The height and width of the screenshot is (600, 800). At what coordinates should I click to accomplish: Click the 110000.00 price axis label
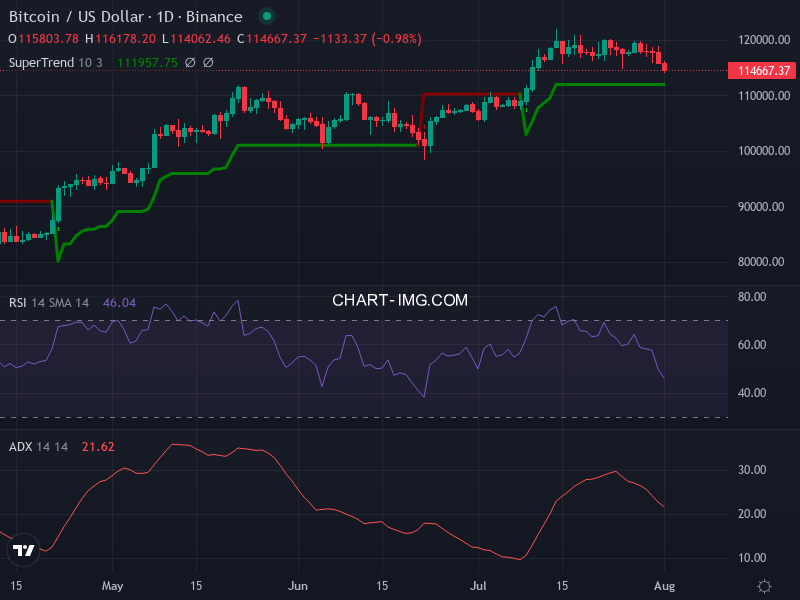tap(764, 96)
